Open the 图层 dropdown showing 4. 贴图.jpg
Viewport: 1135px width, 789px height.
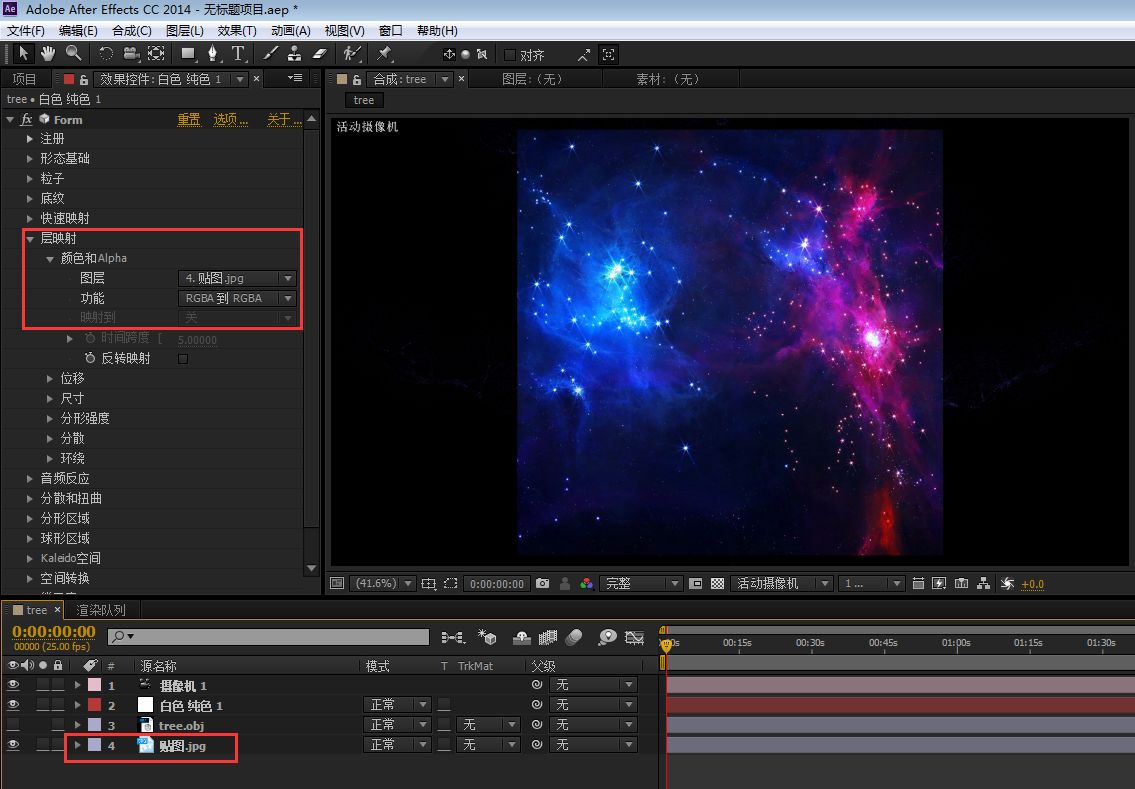pos(238,278)
